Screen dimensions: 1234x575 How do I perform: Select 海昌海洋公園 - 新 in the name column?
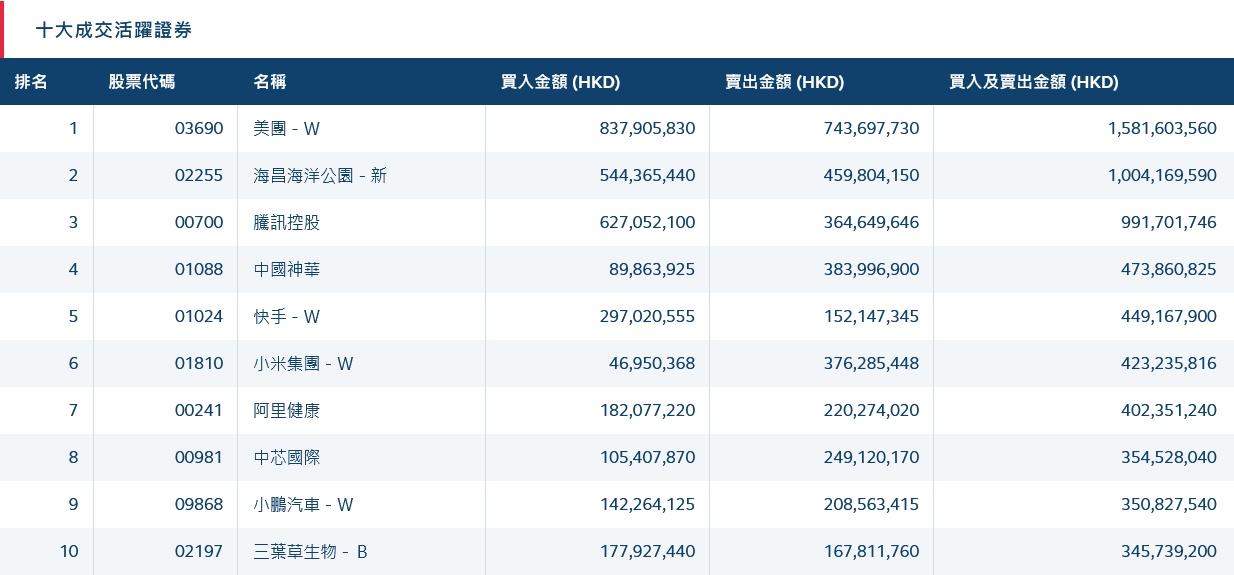(x=320, y=175)
